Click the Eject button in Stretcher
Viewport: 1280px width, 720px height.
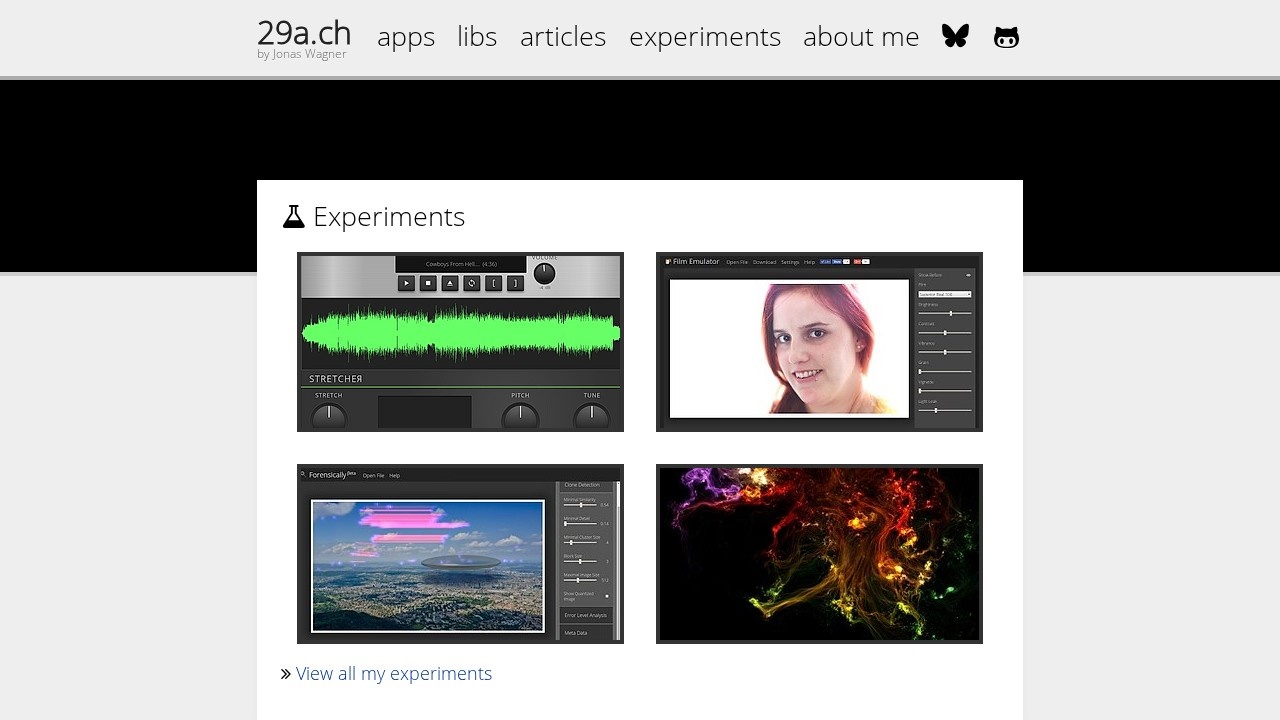[450, 284]
